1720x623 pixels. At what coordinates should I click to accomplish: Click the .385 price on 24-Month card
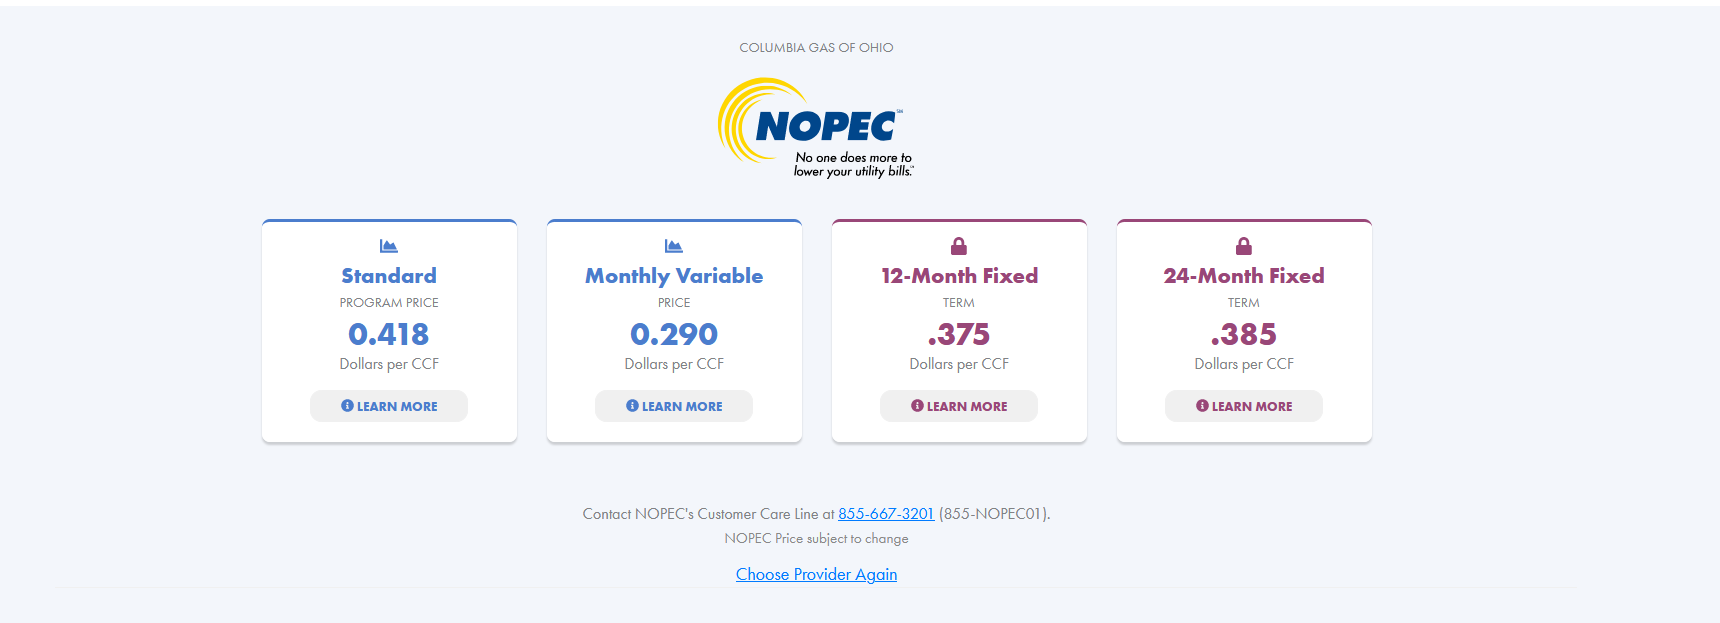coord(1244,334)
